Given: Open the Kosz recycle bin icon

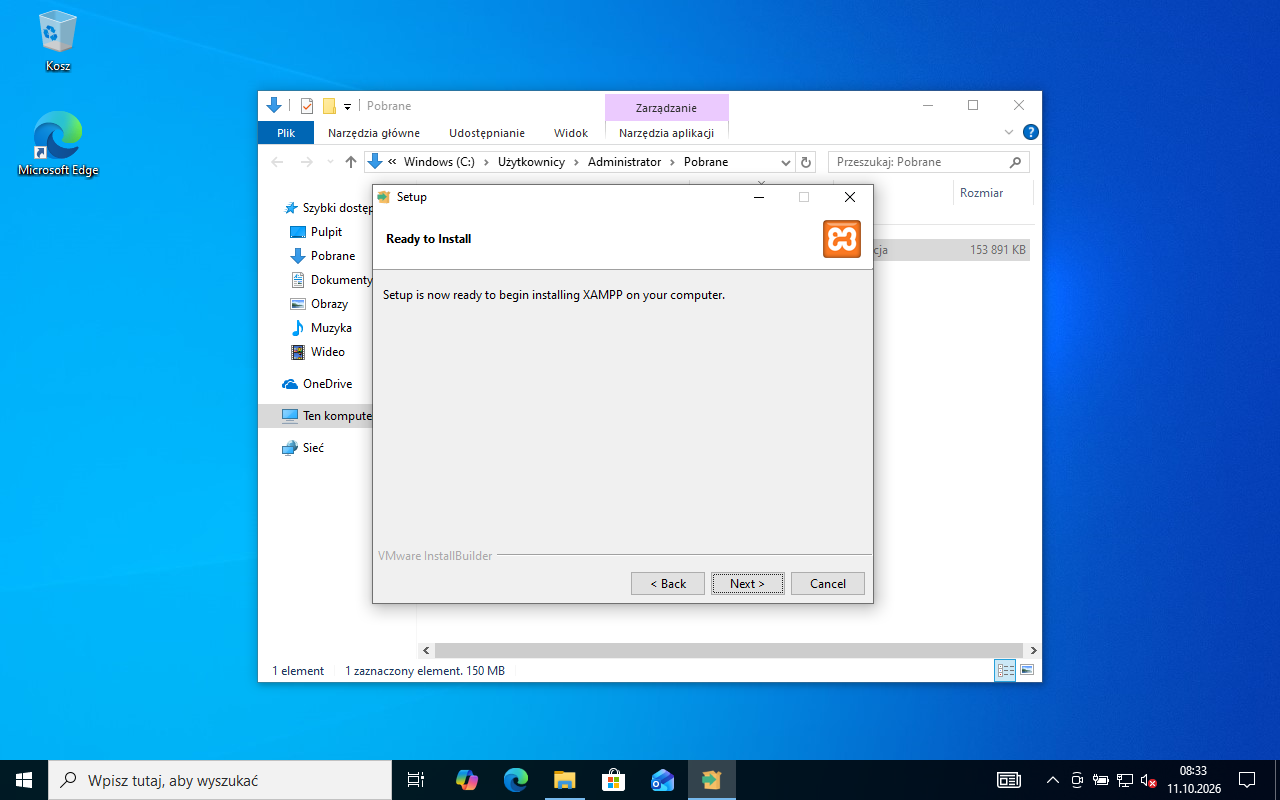Looking at the screenshot, I should point(58,41).
